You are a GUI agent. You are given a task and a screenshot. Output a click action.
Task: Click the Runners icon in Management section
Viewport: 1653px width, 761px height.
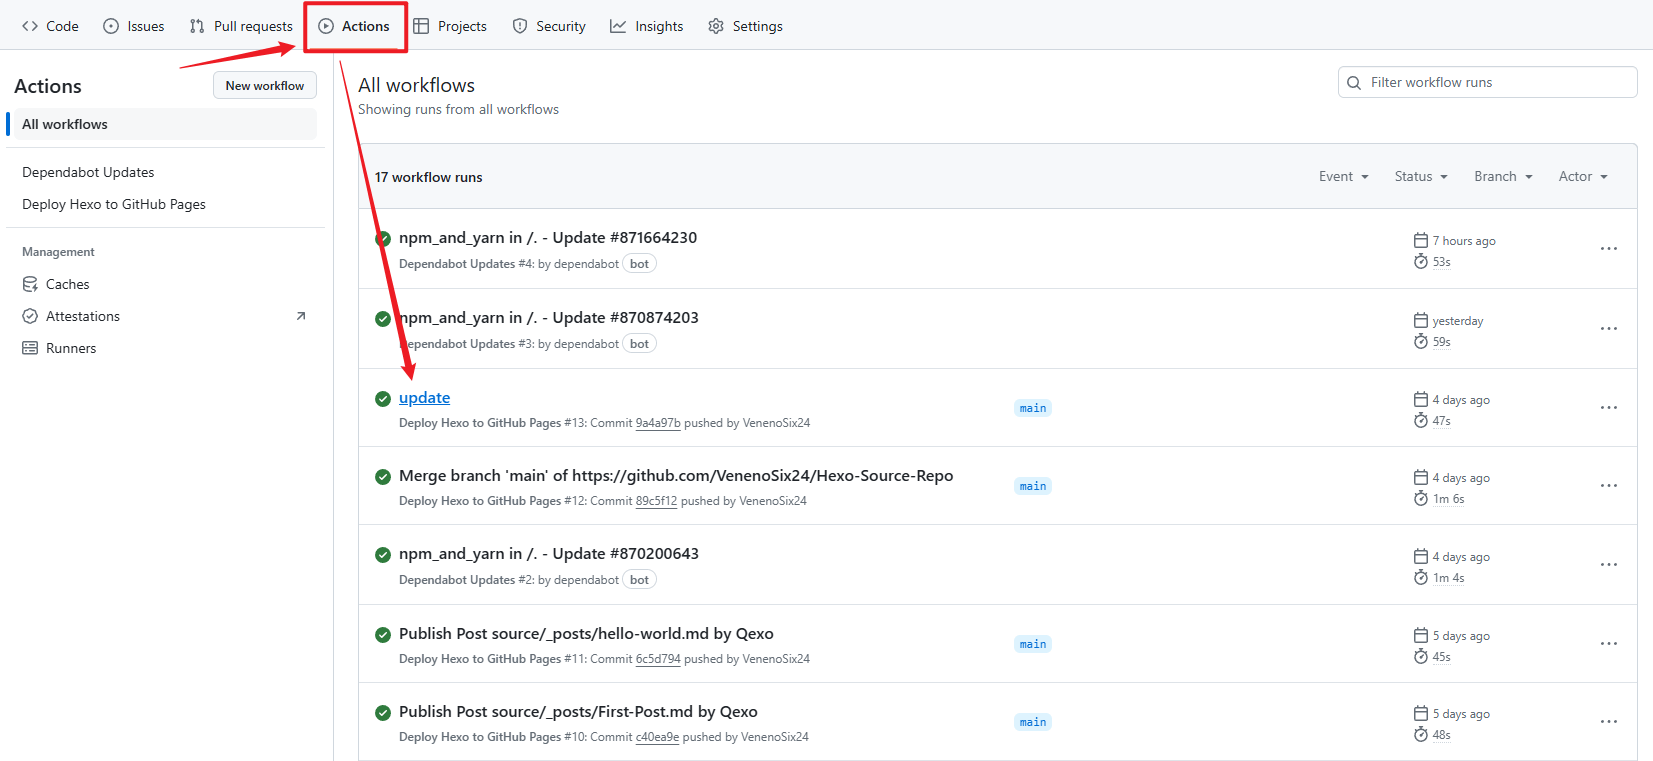click(30, 349)
